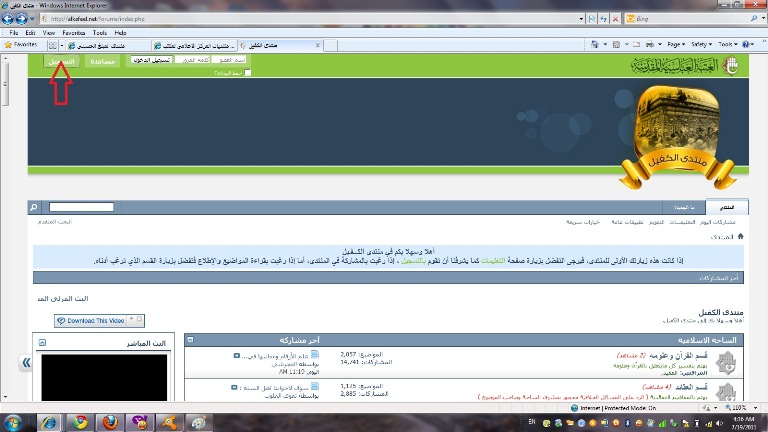Viewport: 768px width, 432px height.
Task: Click the double-arrow sidebar toggle on left
Action: click(x=26, y=363)
